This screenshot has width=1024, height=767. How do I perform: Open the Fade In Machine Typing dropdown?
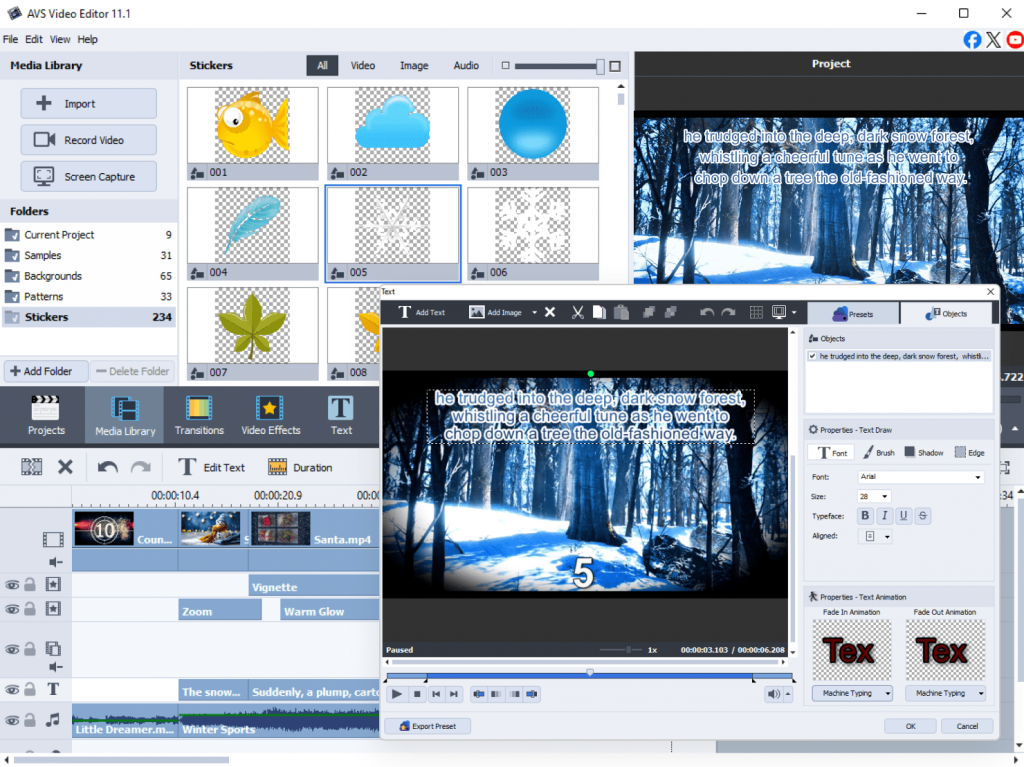point(850,693)
